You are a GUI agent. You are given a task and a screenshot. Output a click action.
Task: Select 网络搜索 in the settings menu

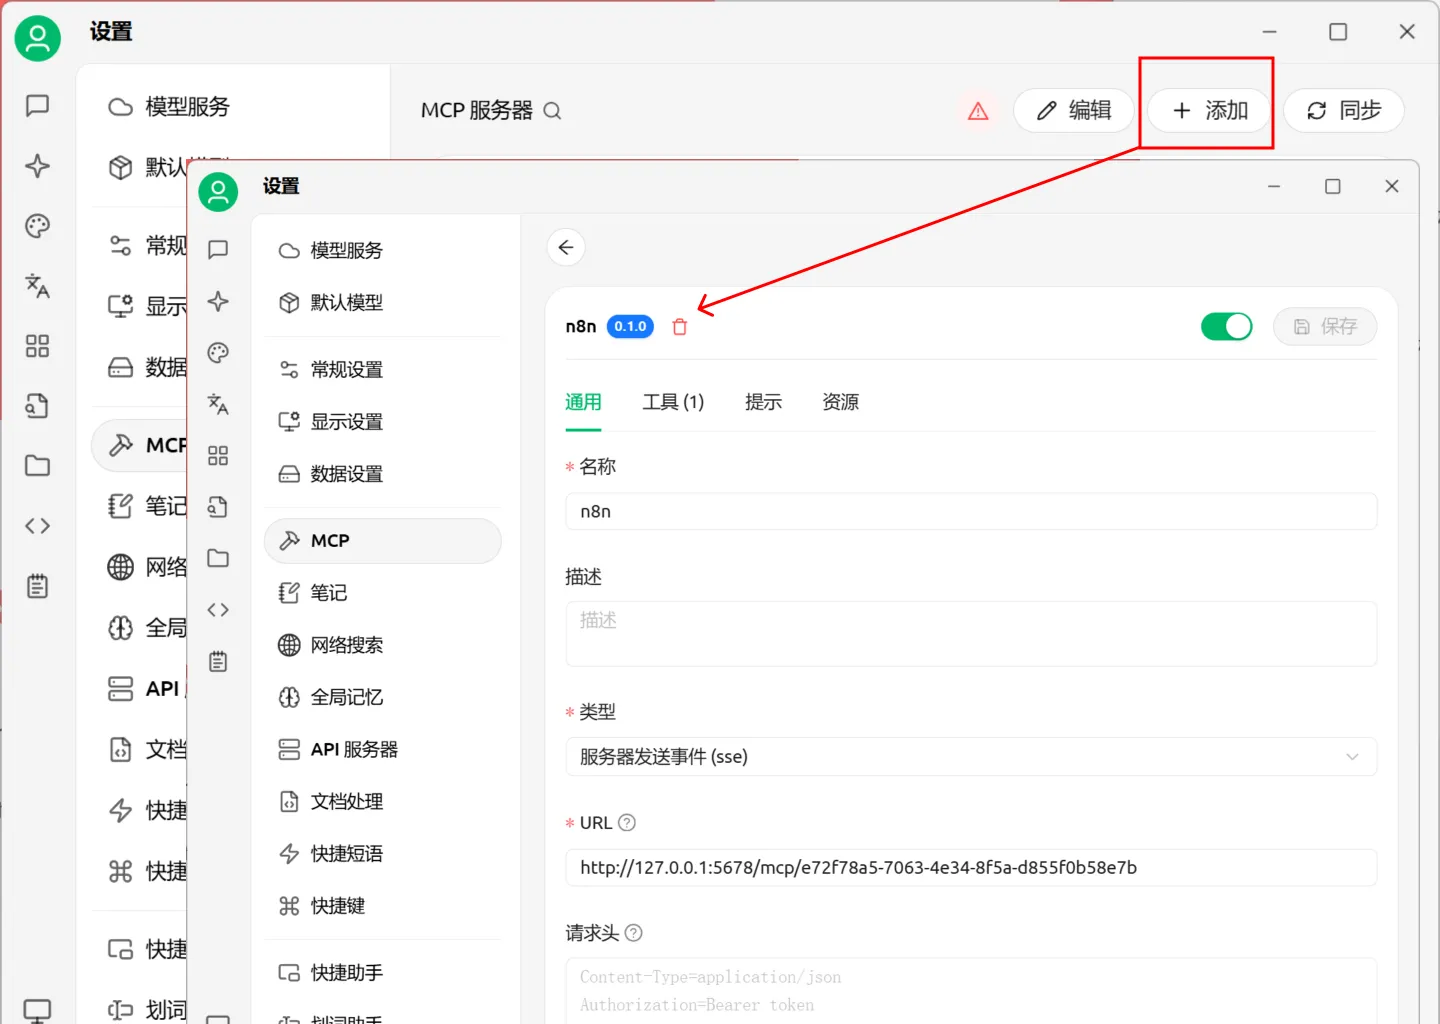click(346, 645)
